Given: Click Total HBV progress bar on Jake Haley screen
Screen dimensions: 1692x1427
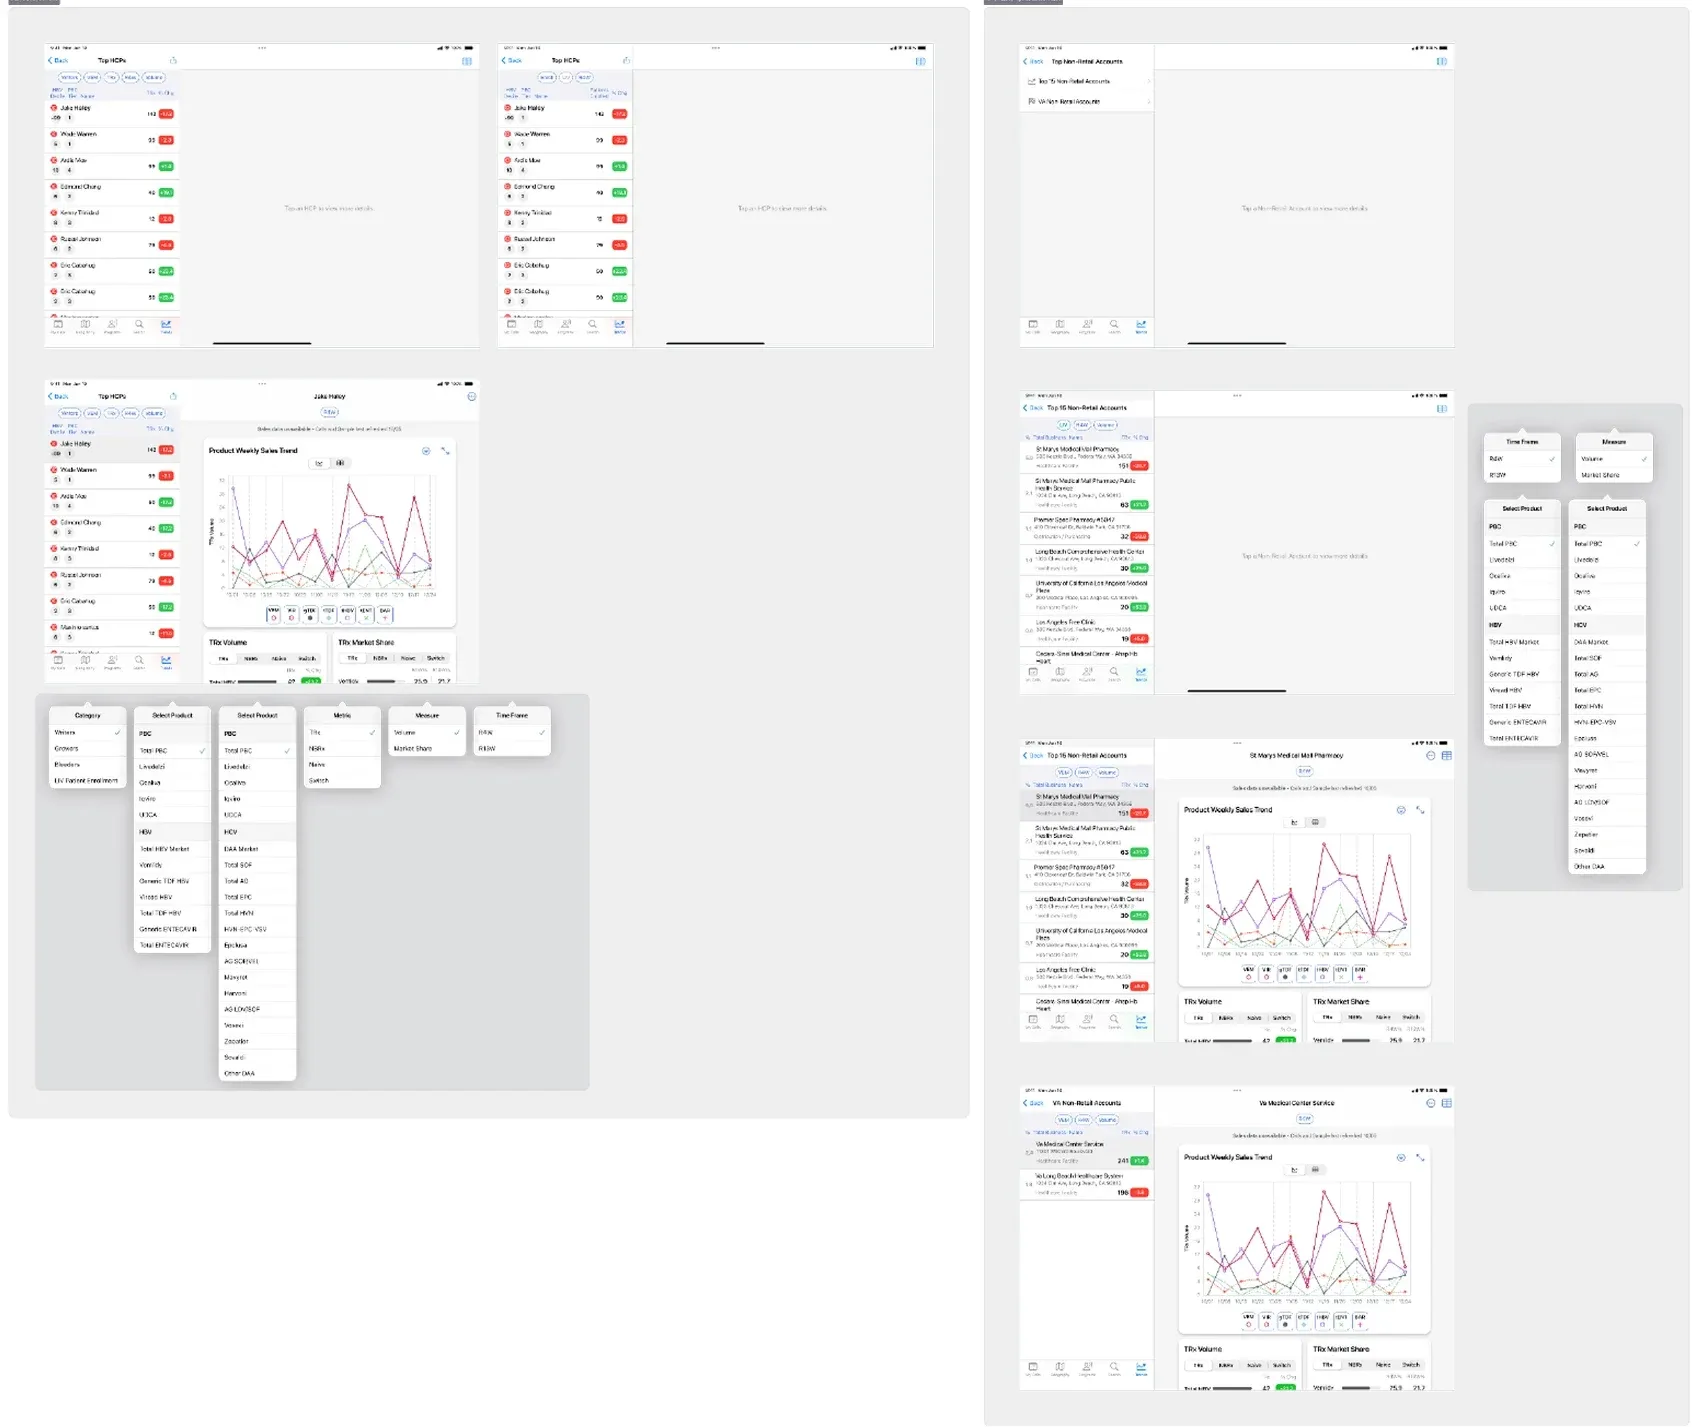Looking at the screenshot, I should point(257,681).
